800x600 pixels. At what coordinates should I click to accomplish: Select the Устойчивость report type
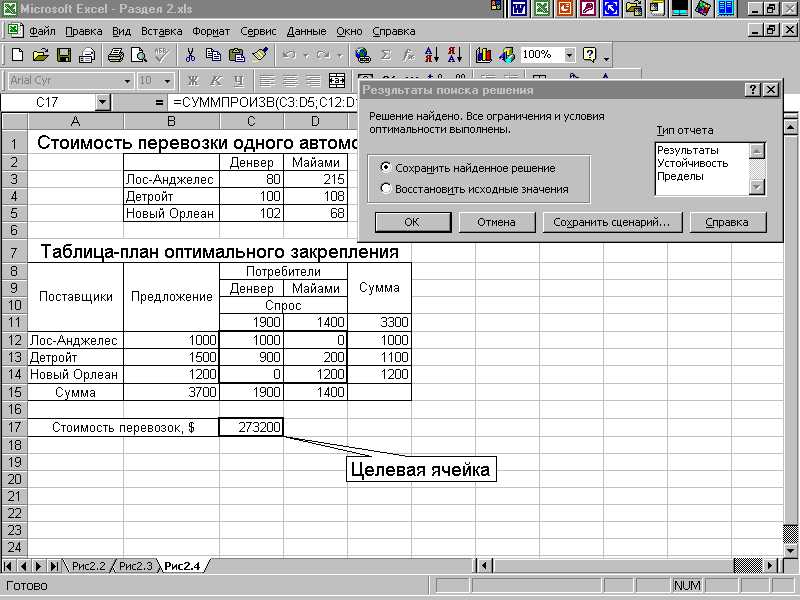coord(692,163)
